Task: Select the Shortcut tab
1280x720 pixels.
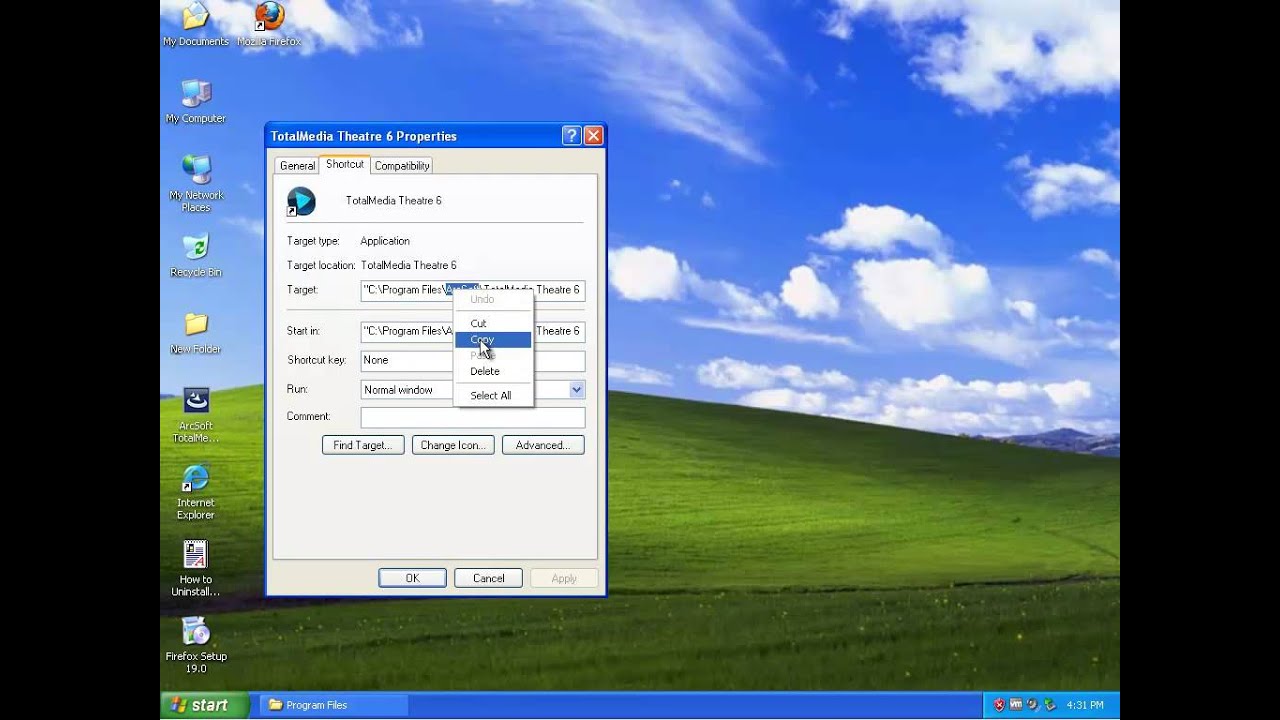Action: [345, 164]
